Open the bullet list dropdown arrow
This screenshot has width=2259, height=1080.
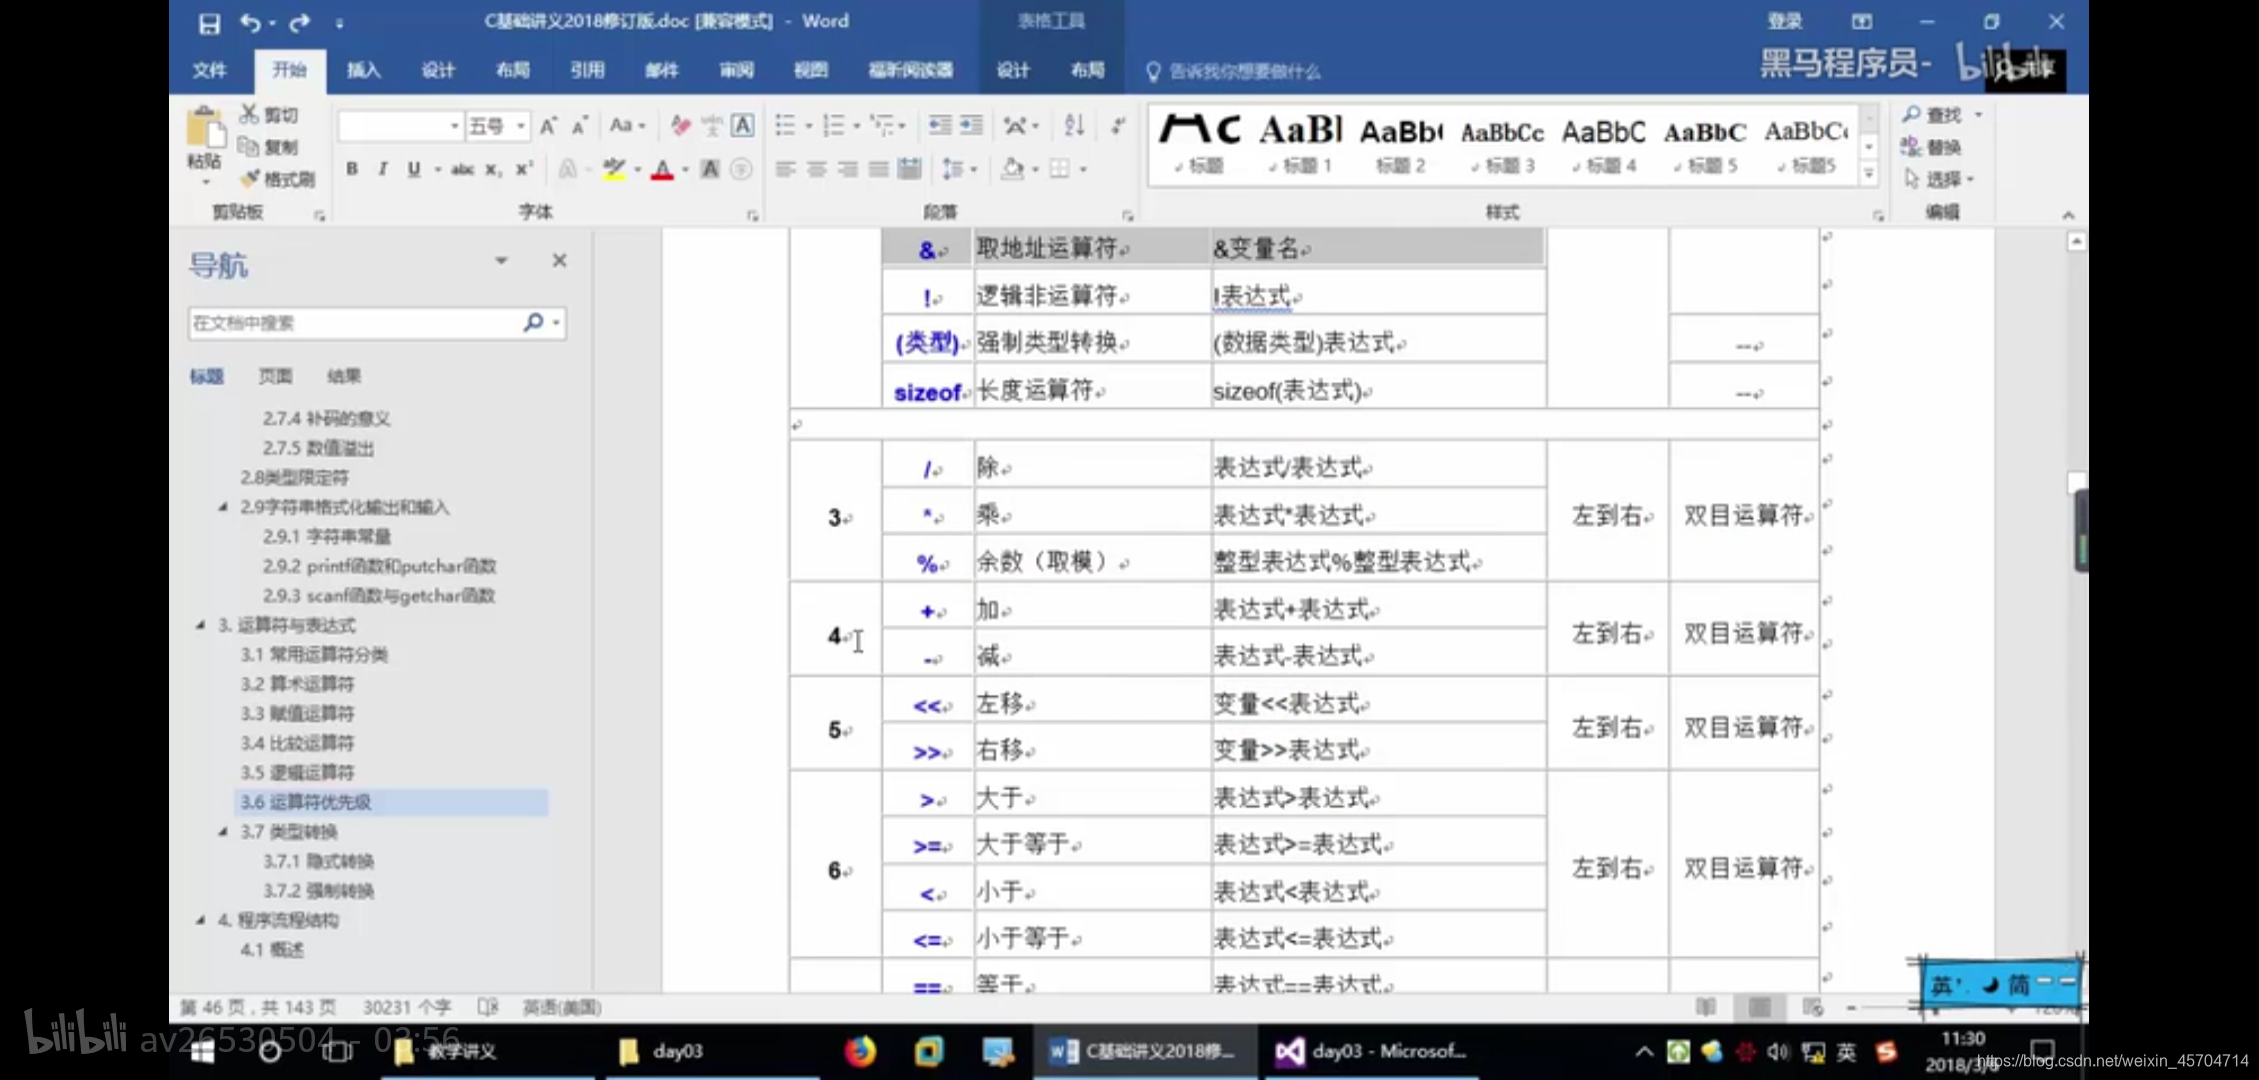(808, 126)
